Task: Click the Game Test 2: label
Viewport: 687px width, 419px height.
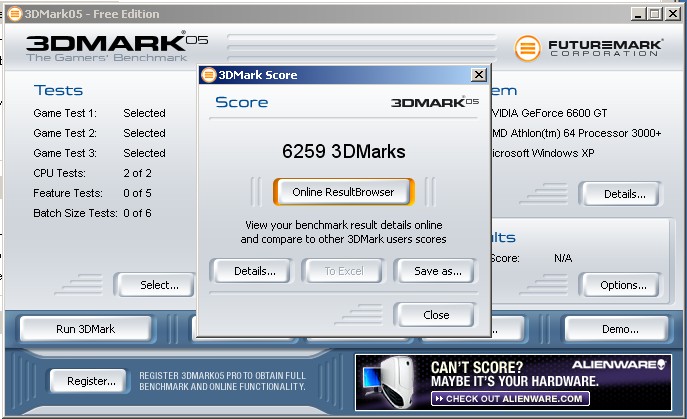Action: (65, 133)
